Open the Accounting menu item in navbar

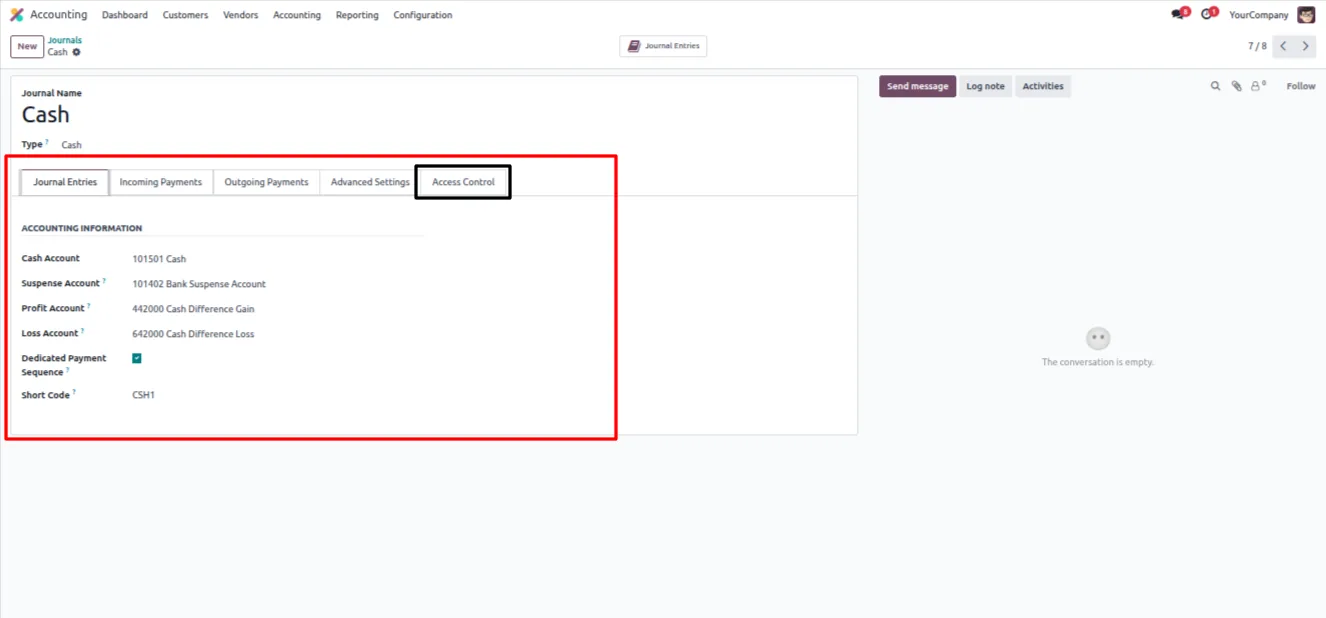click(x=297, y=15)
